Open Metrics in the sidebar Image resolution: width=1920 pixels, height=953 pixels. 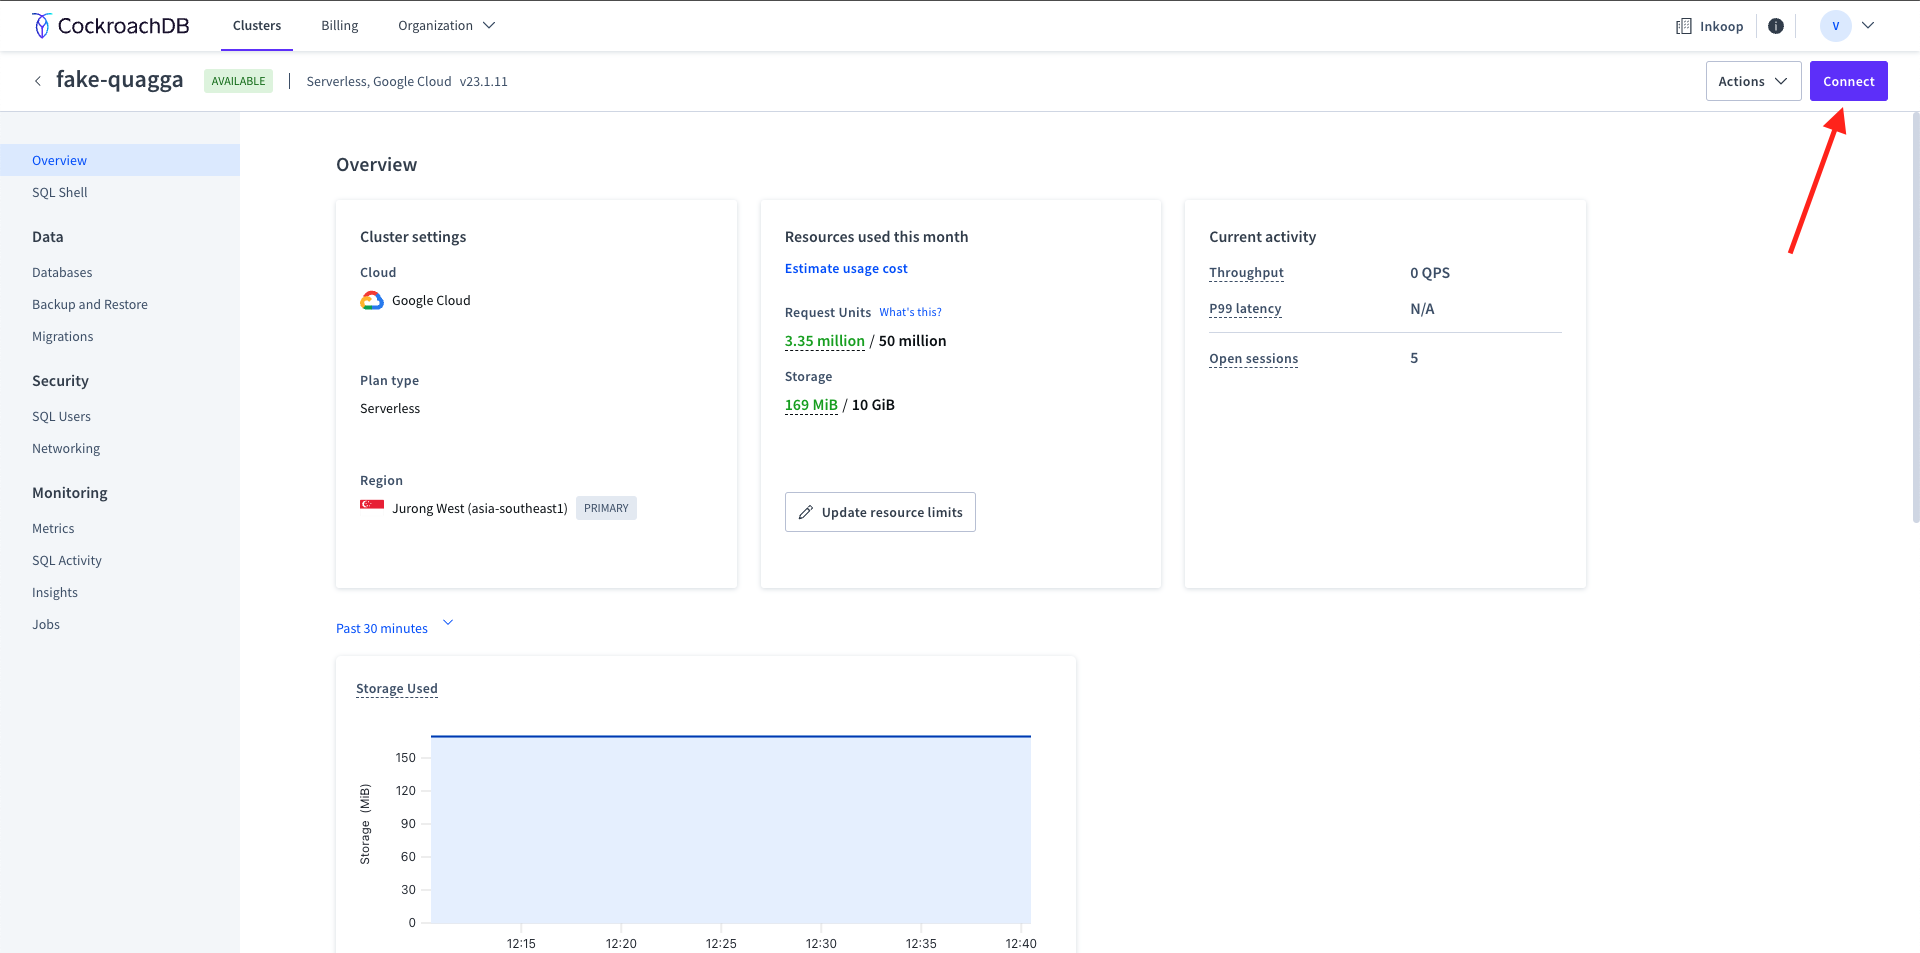[53, 528]
